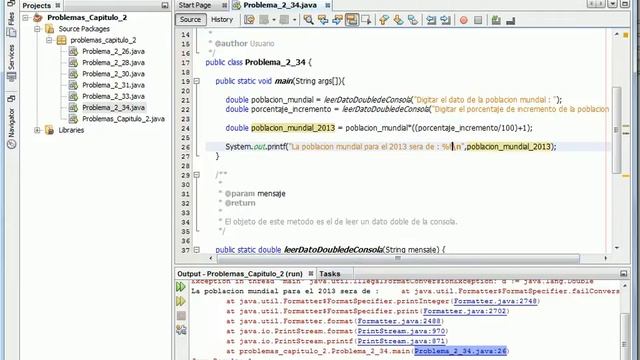Screen dimensions: 640x360
Task: Switch to the History view
Action: [222, 20]
